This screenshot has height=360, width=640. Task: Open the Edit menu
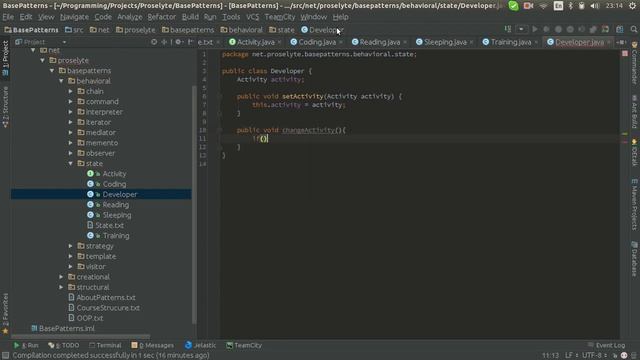click(x=26, y=17)
